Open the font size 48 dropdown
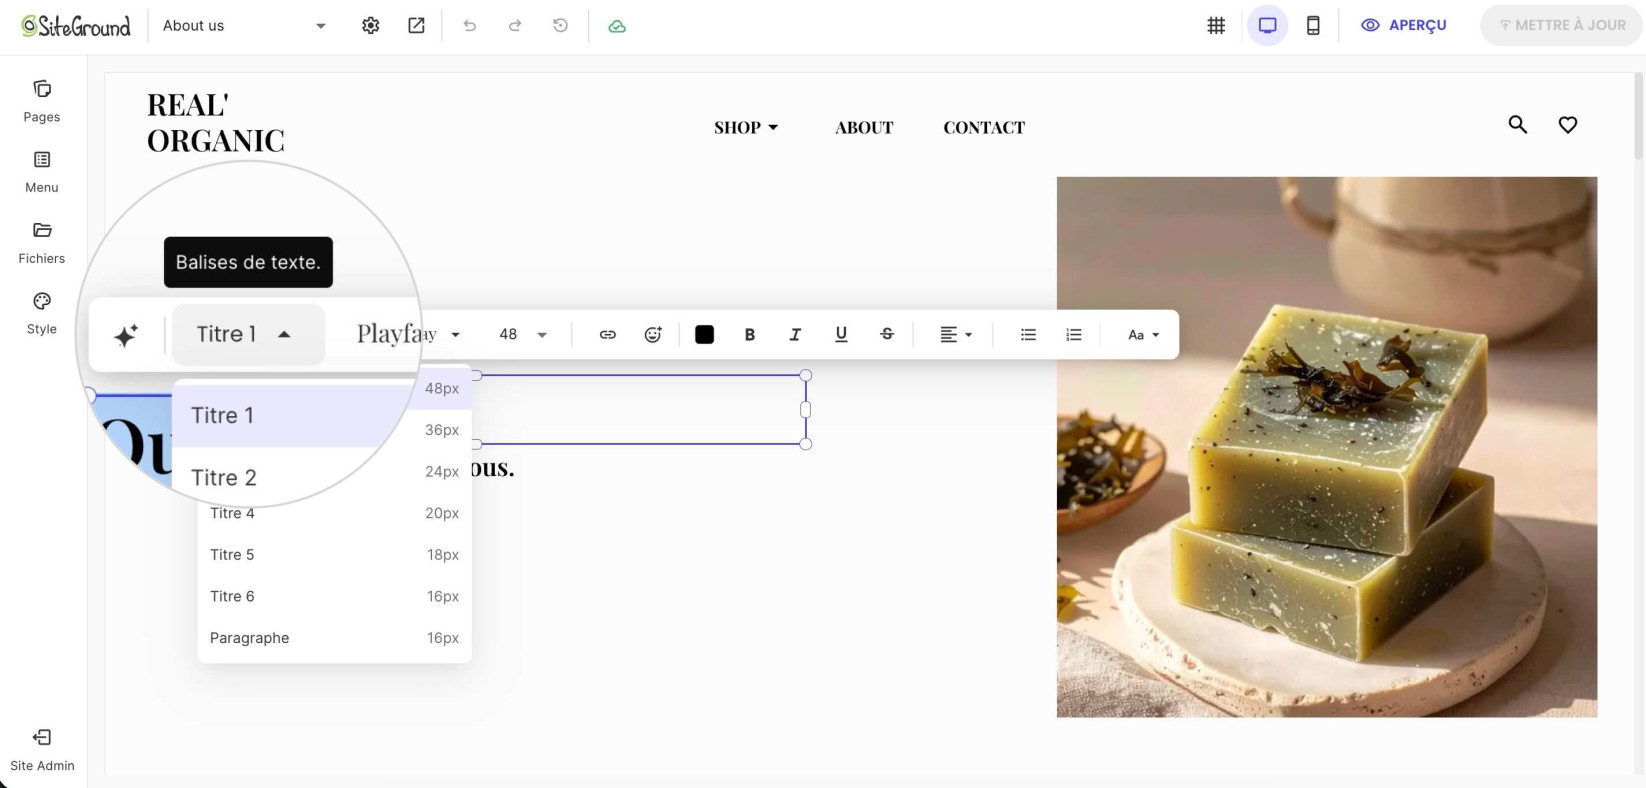Viewport: 1646px width, 788px height. 523,334
